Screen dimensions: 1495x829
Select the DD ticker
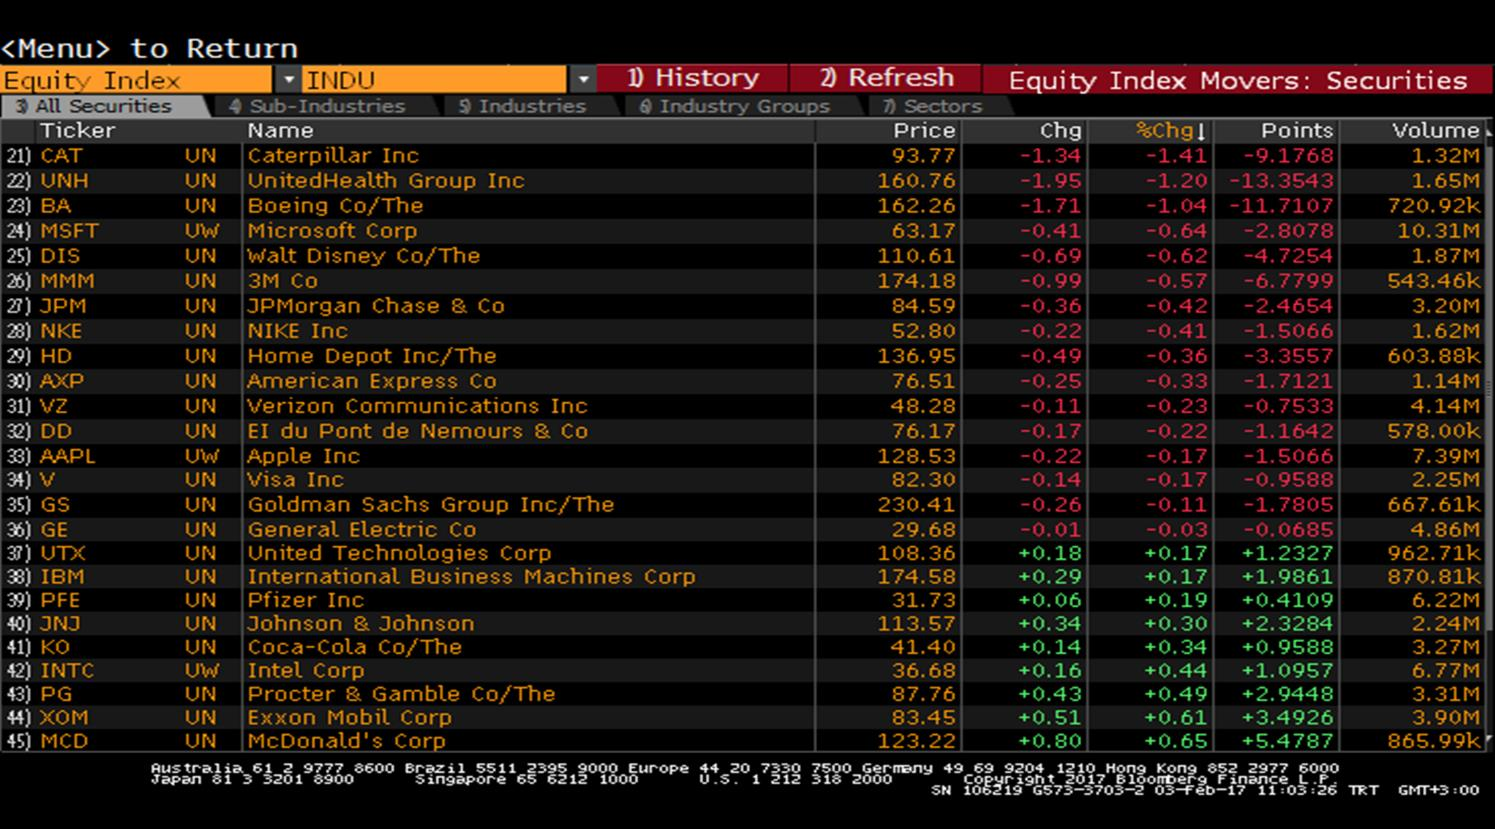pos(55,431)
